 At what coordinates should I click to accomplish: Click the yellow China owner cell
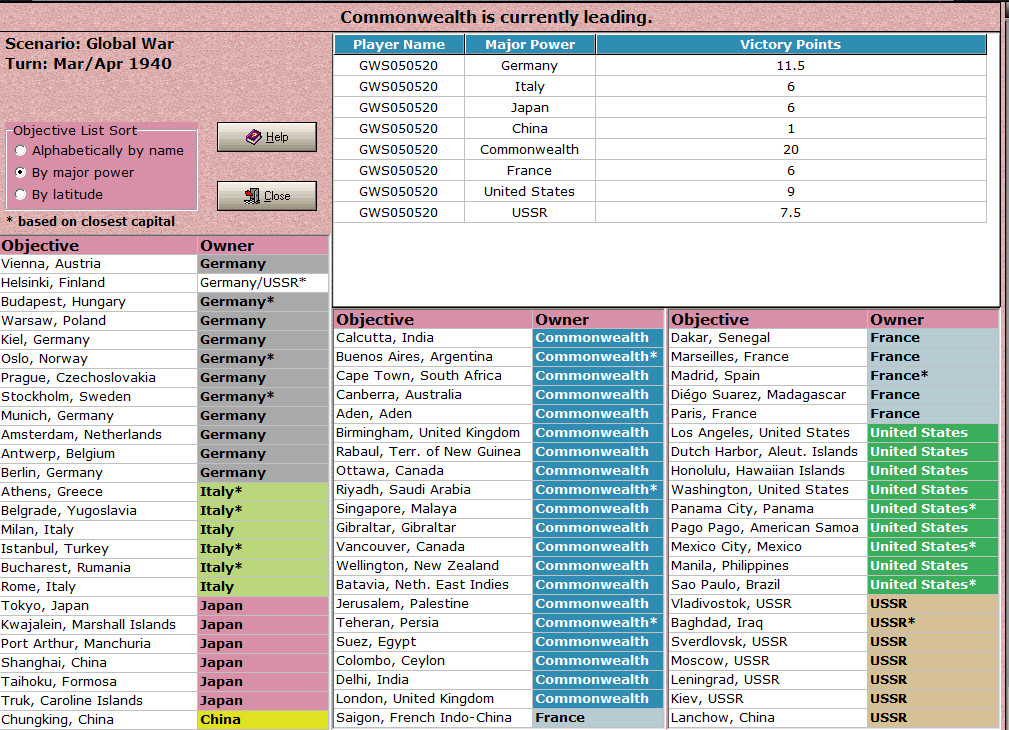click(x=263, y=720)
